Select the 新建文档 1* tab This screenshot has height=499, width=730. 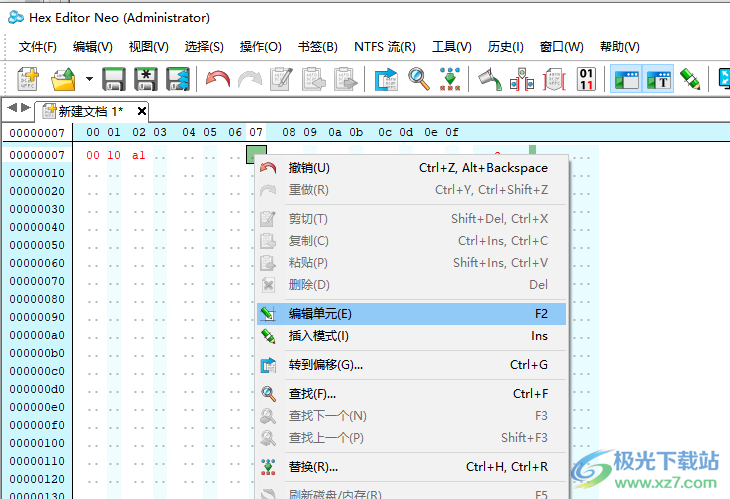click(90, 111)
